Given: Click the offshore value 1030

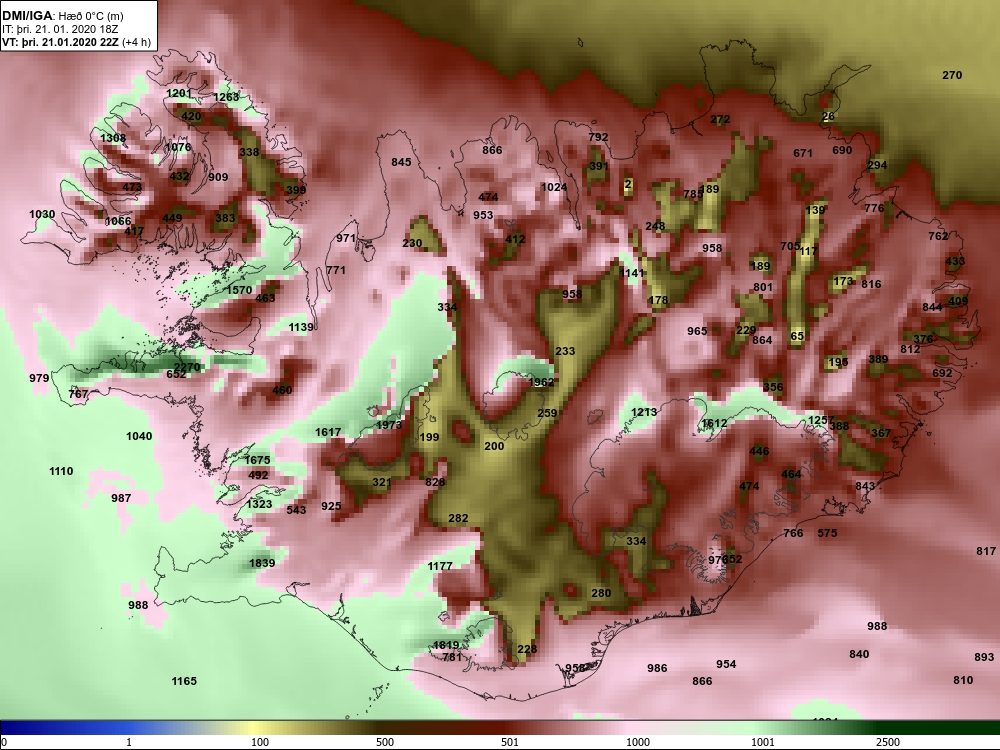Looking at the screenshot, I should tap(42, 214).
